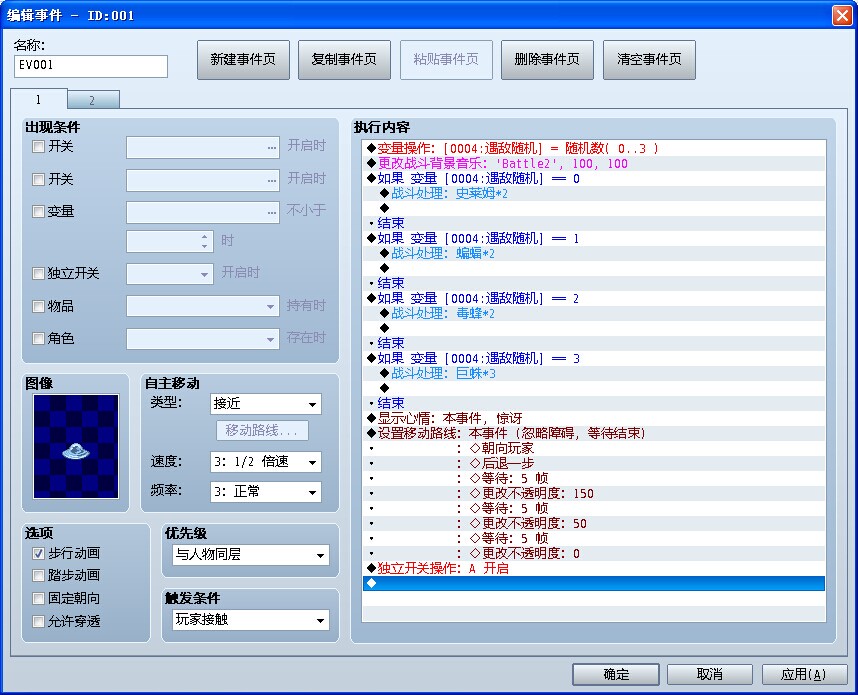
Task: Check the 固定朝向 option
Action: click(x=38, y=599)
